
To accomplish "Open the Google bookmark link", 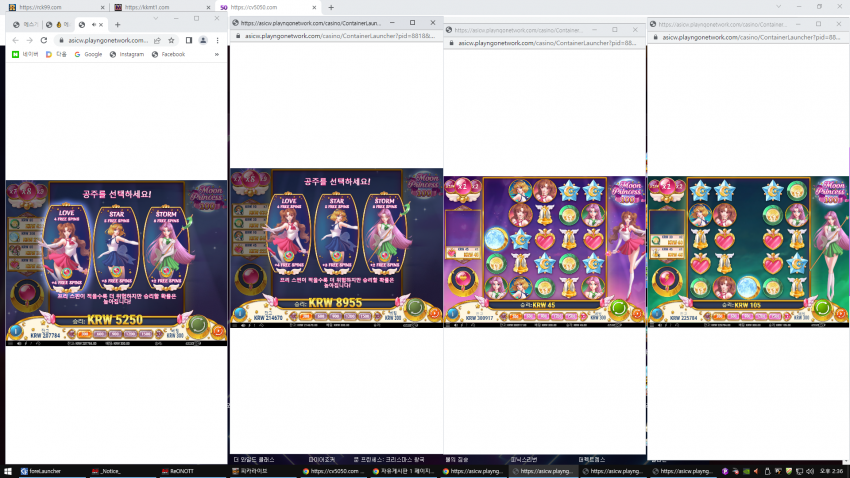I will coord(88,54).
